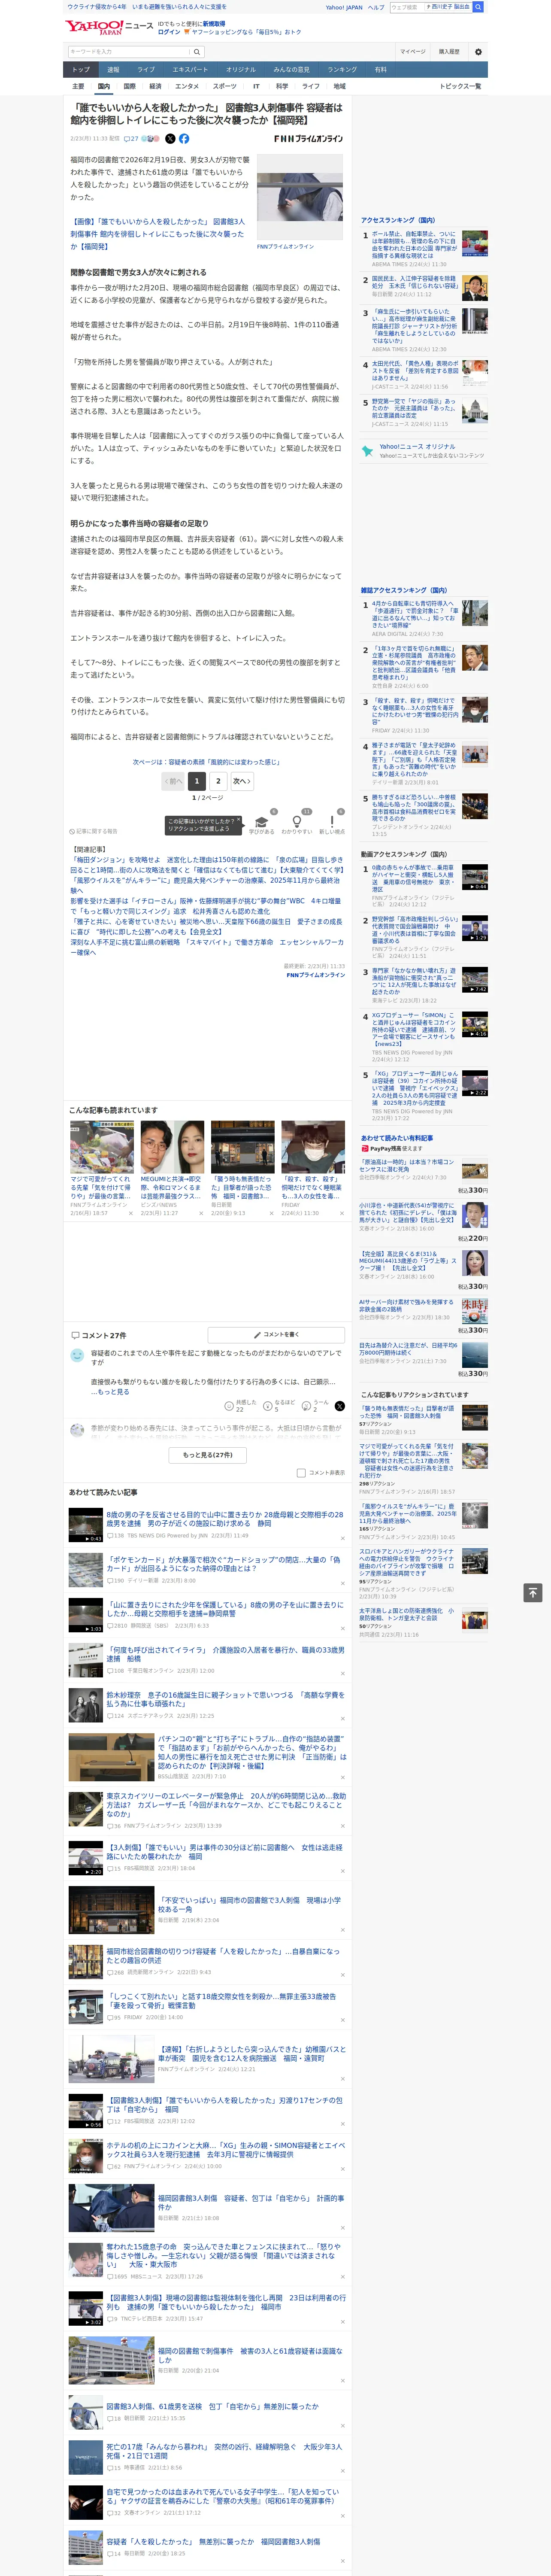Click the keyword search magnifier icon
551x2576 pixels.
click(x=196, y=52)
